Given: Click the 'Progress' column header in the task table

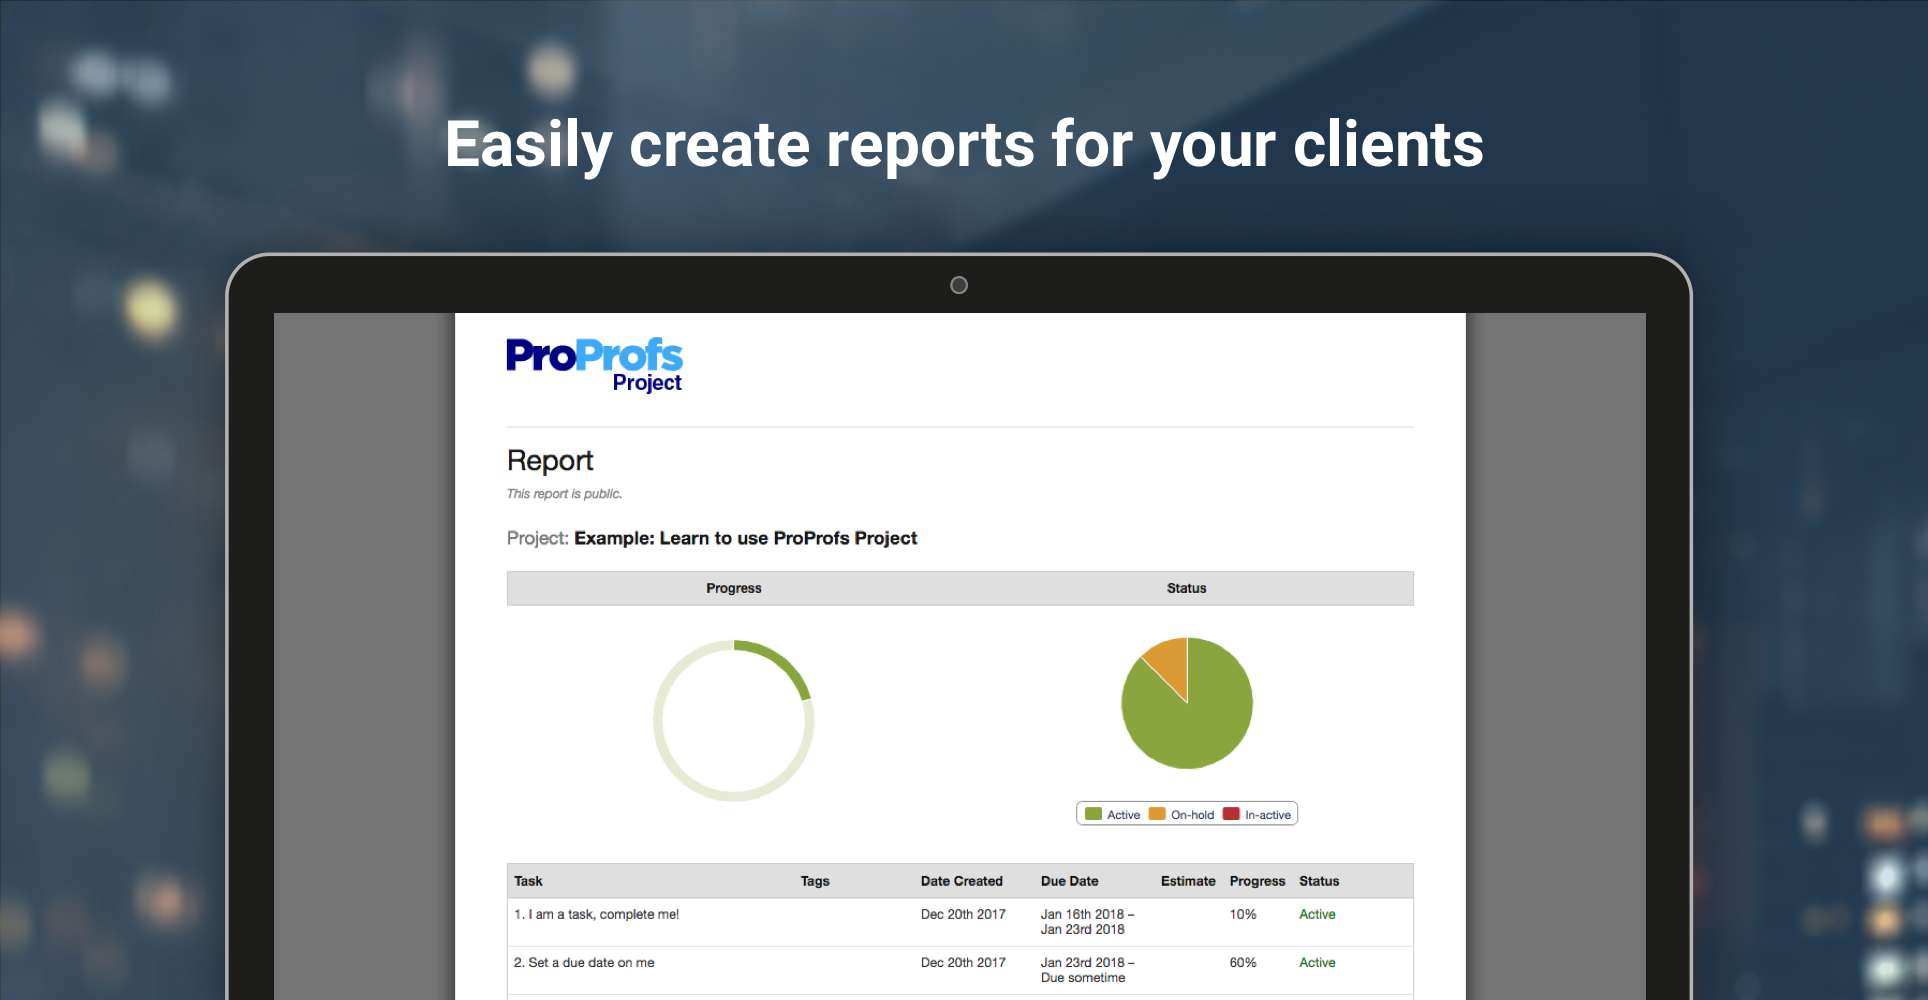Looking at the screenshot, I should coord(1258,881).
